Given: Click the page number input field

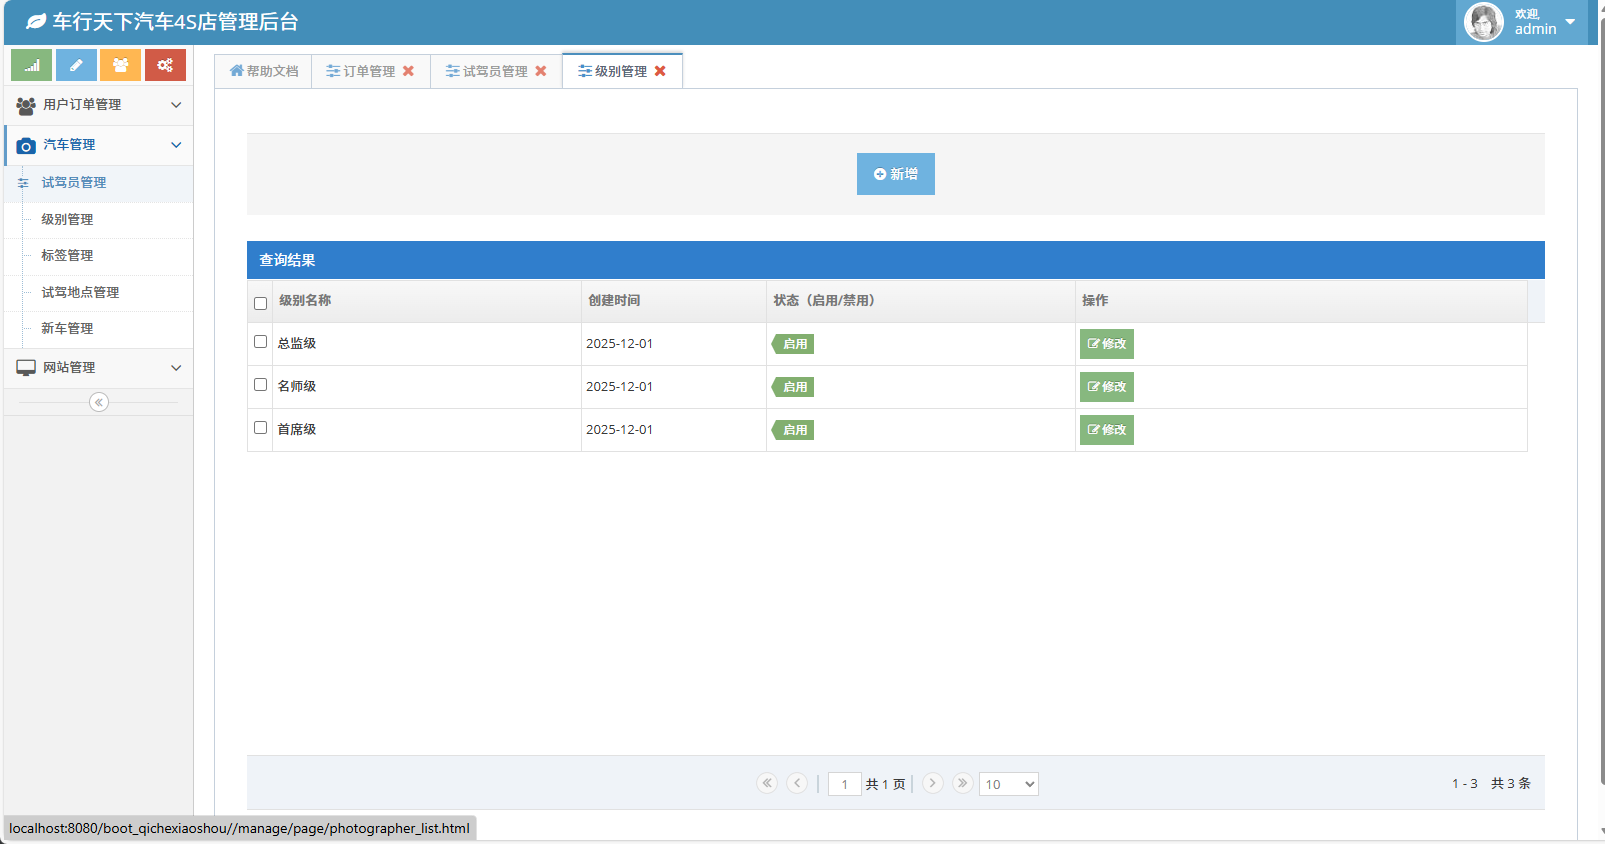Looking at the screenshot, I should (844, 784).
